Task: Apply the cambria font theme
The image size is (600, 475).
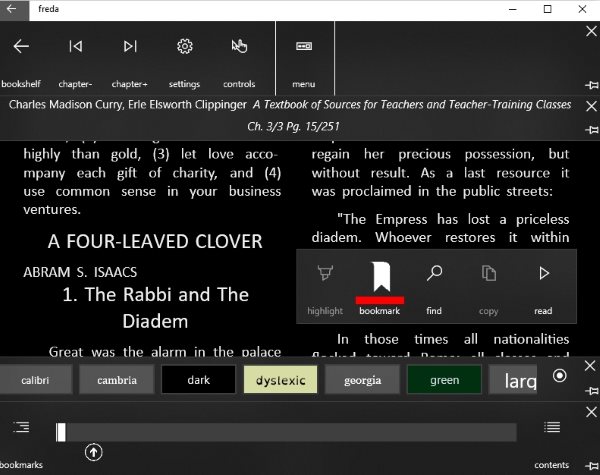Action: pyautogui.click(x=117, y=380)
